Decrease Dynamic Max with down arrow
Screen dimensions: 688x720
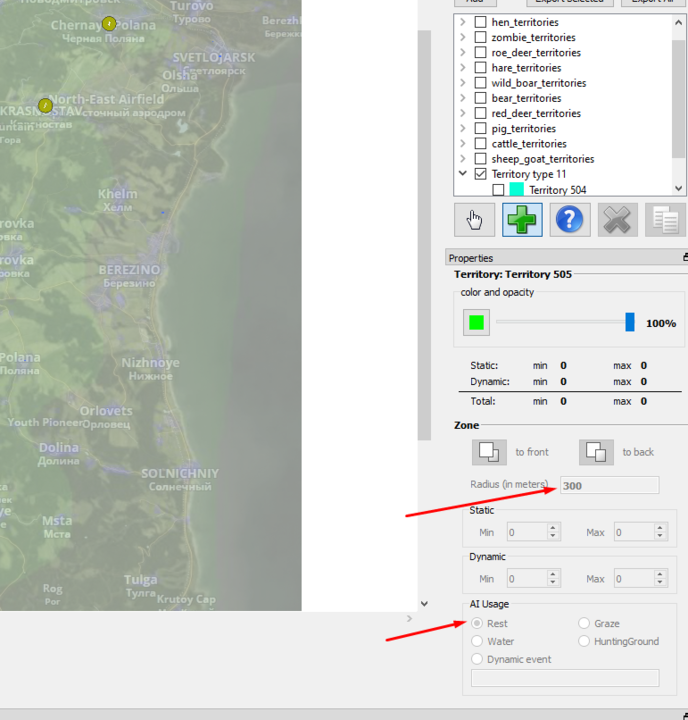(x=660, y=583)
